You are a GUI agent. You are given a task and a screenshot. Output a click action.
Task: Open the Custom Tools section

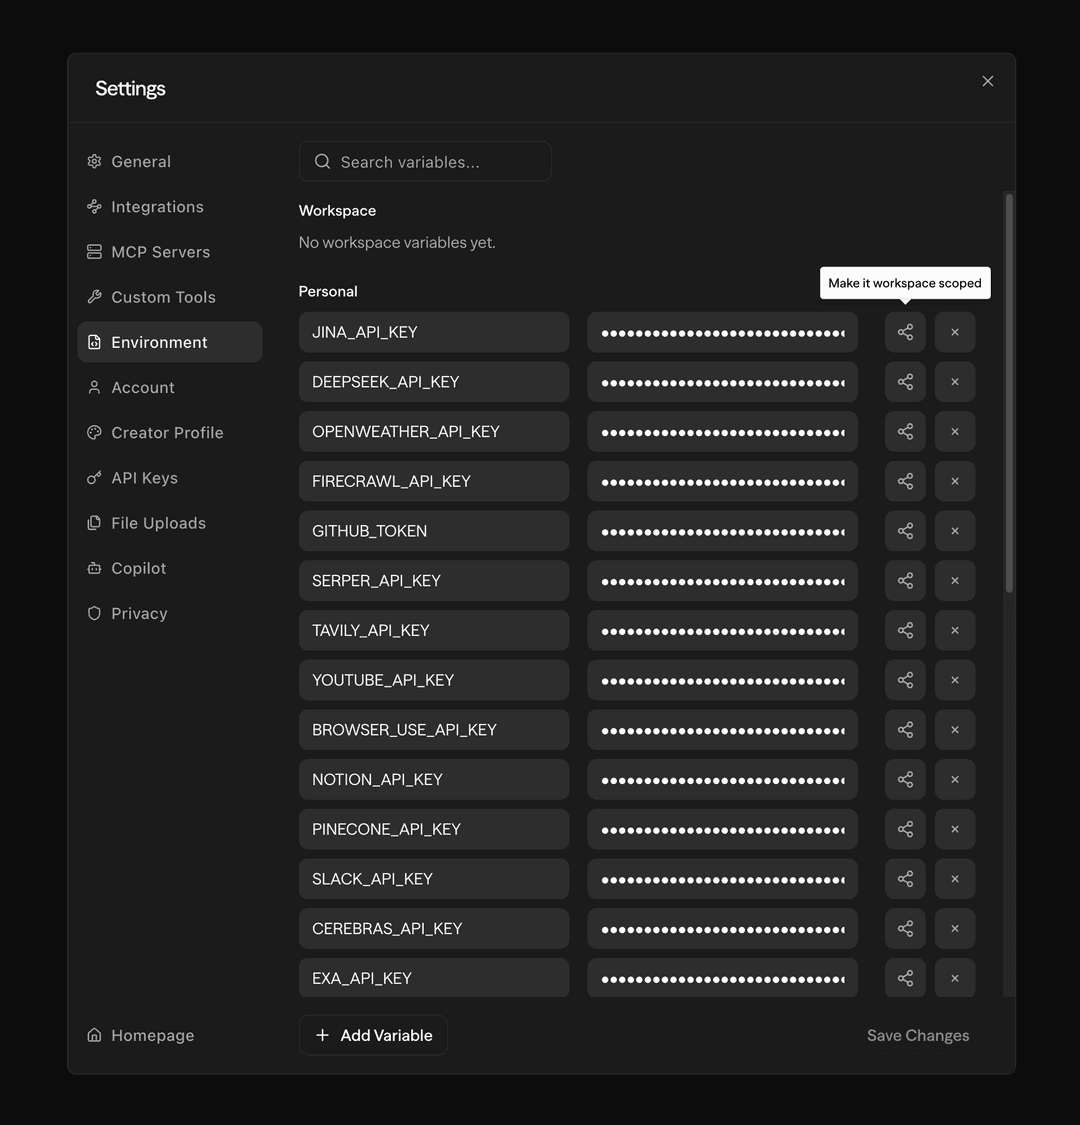coord(163,296)
